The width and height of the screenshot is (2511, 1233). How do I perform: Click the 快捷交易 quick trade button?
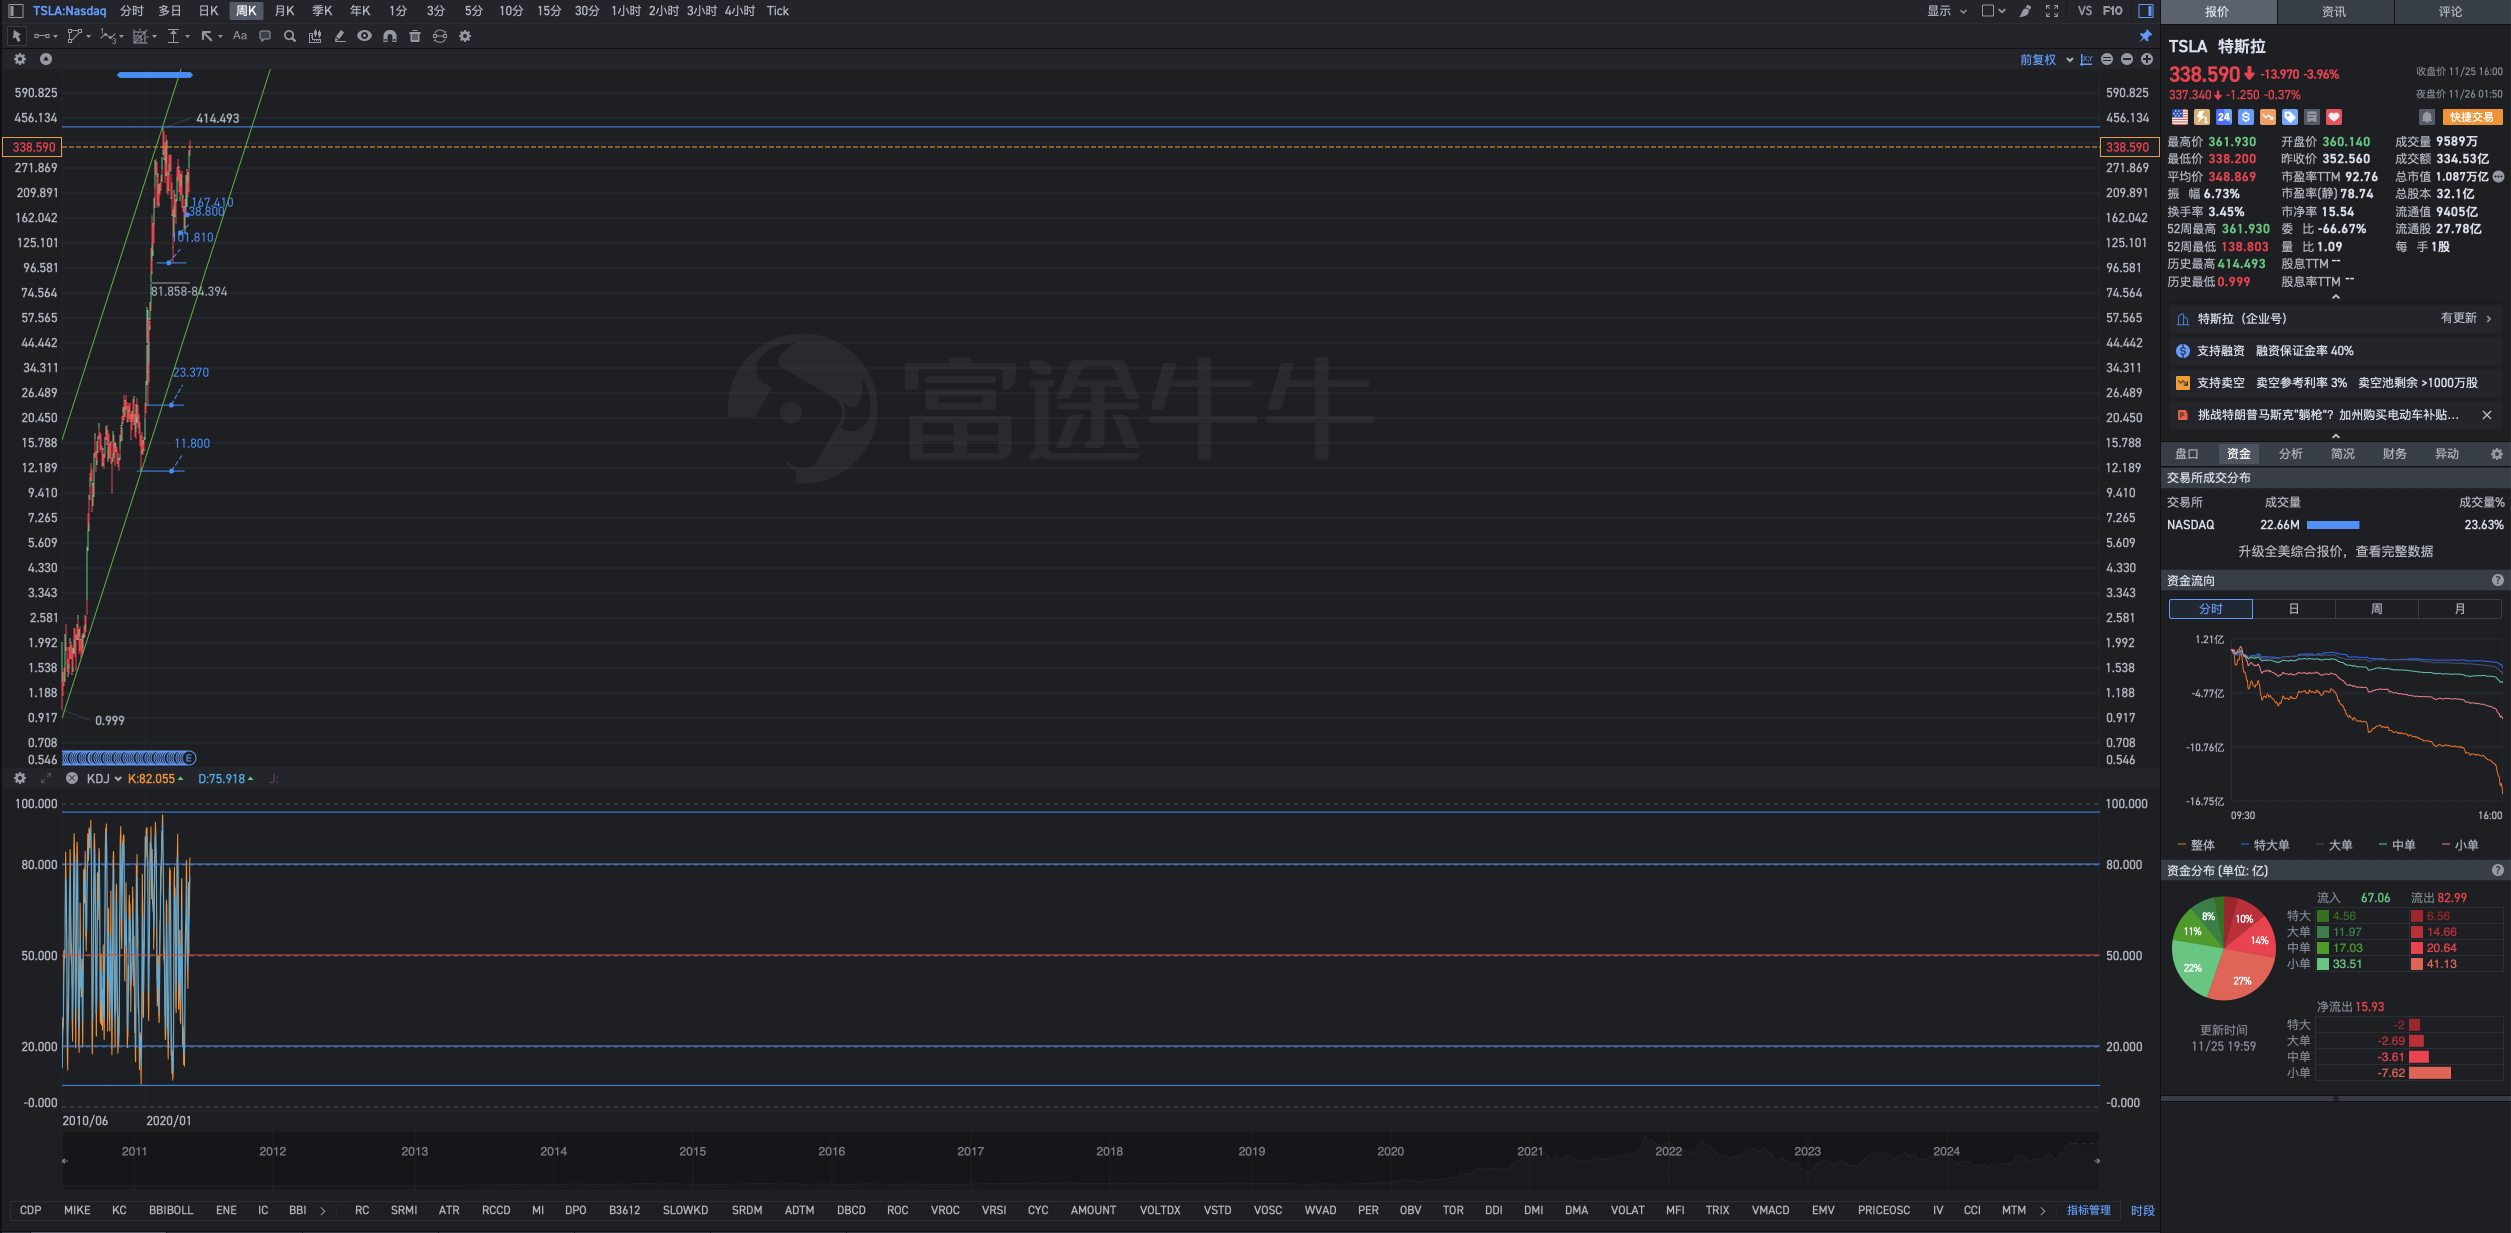click(x=2471, y=117)
